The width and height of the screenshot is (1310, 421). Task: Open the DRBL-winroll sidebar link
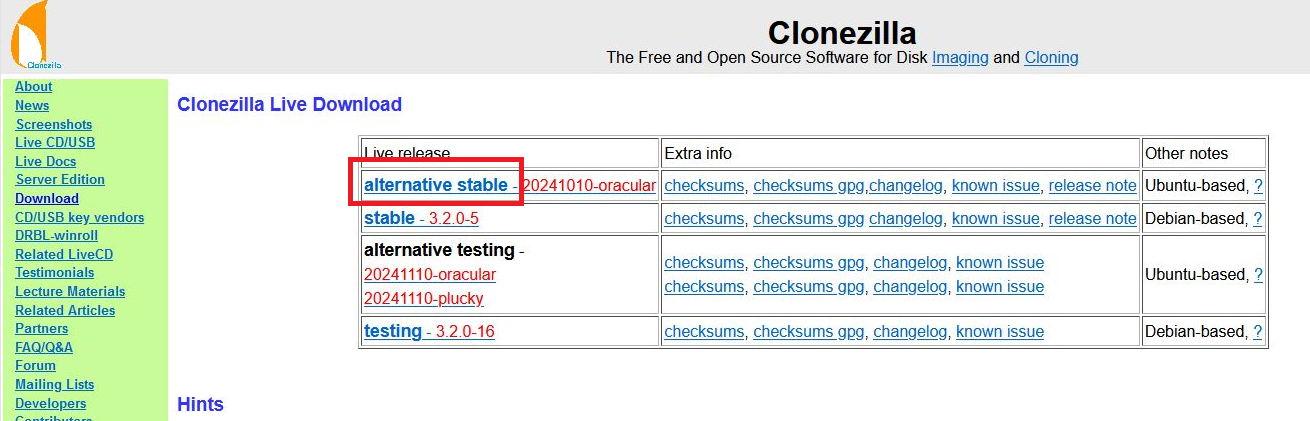[x=57, y=236]
